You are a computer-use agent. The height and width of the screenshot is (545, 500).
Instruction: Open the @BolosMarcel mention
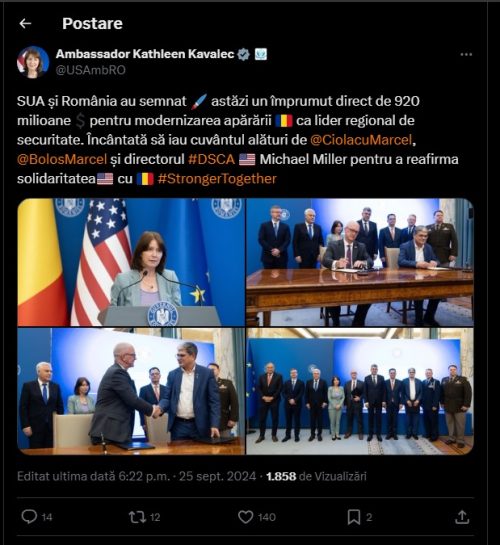[x=62, y=159]
